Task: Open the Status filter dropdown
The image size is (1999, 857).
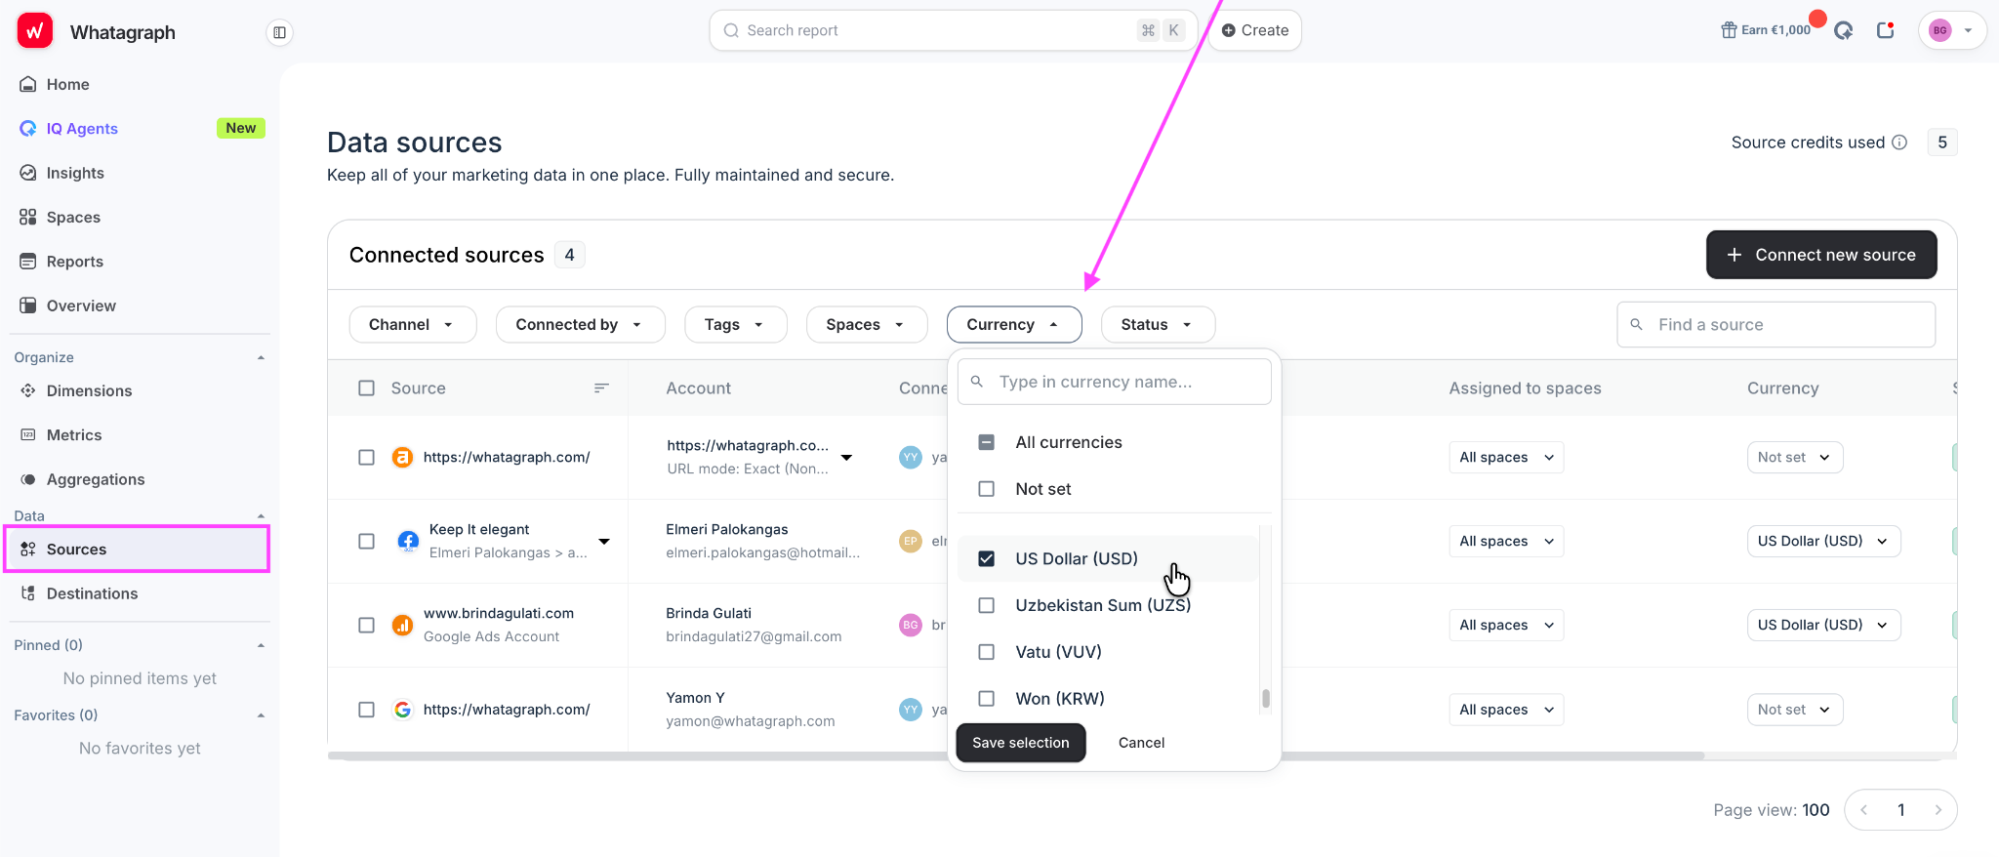Action: click(1158, 324)
